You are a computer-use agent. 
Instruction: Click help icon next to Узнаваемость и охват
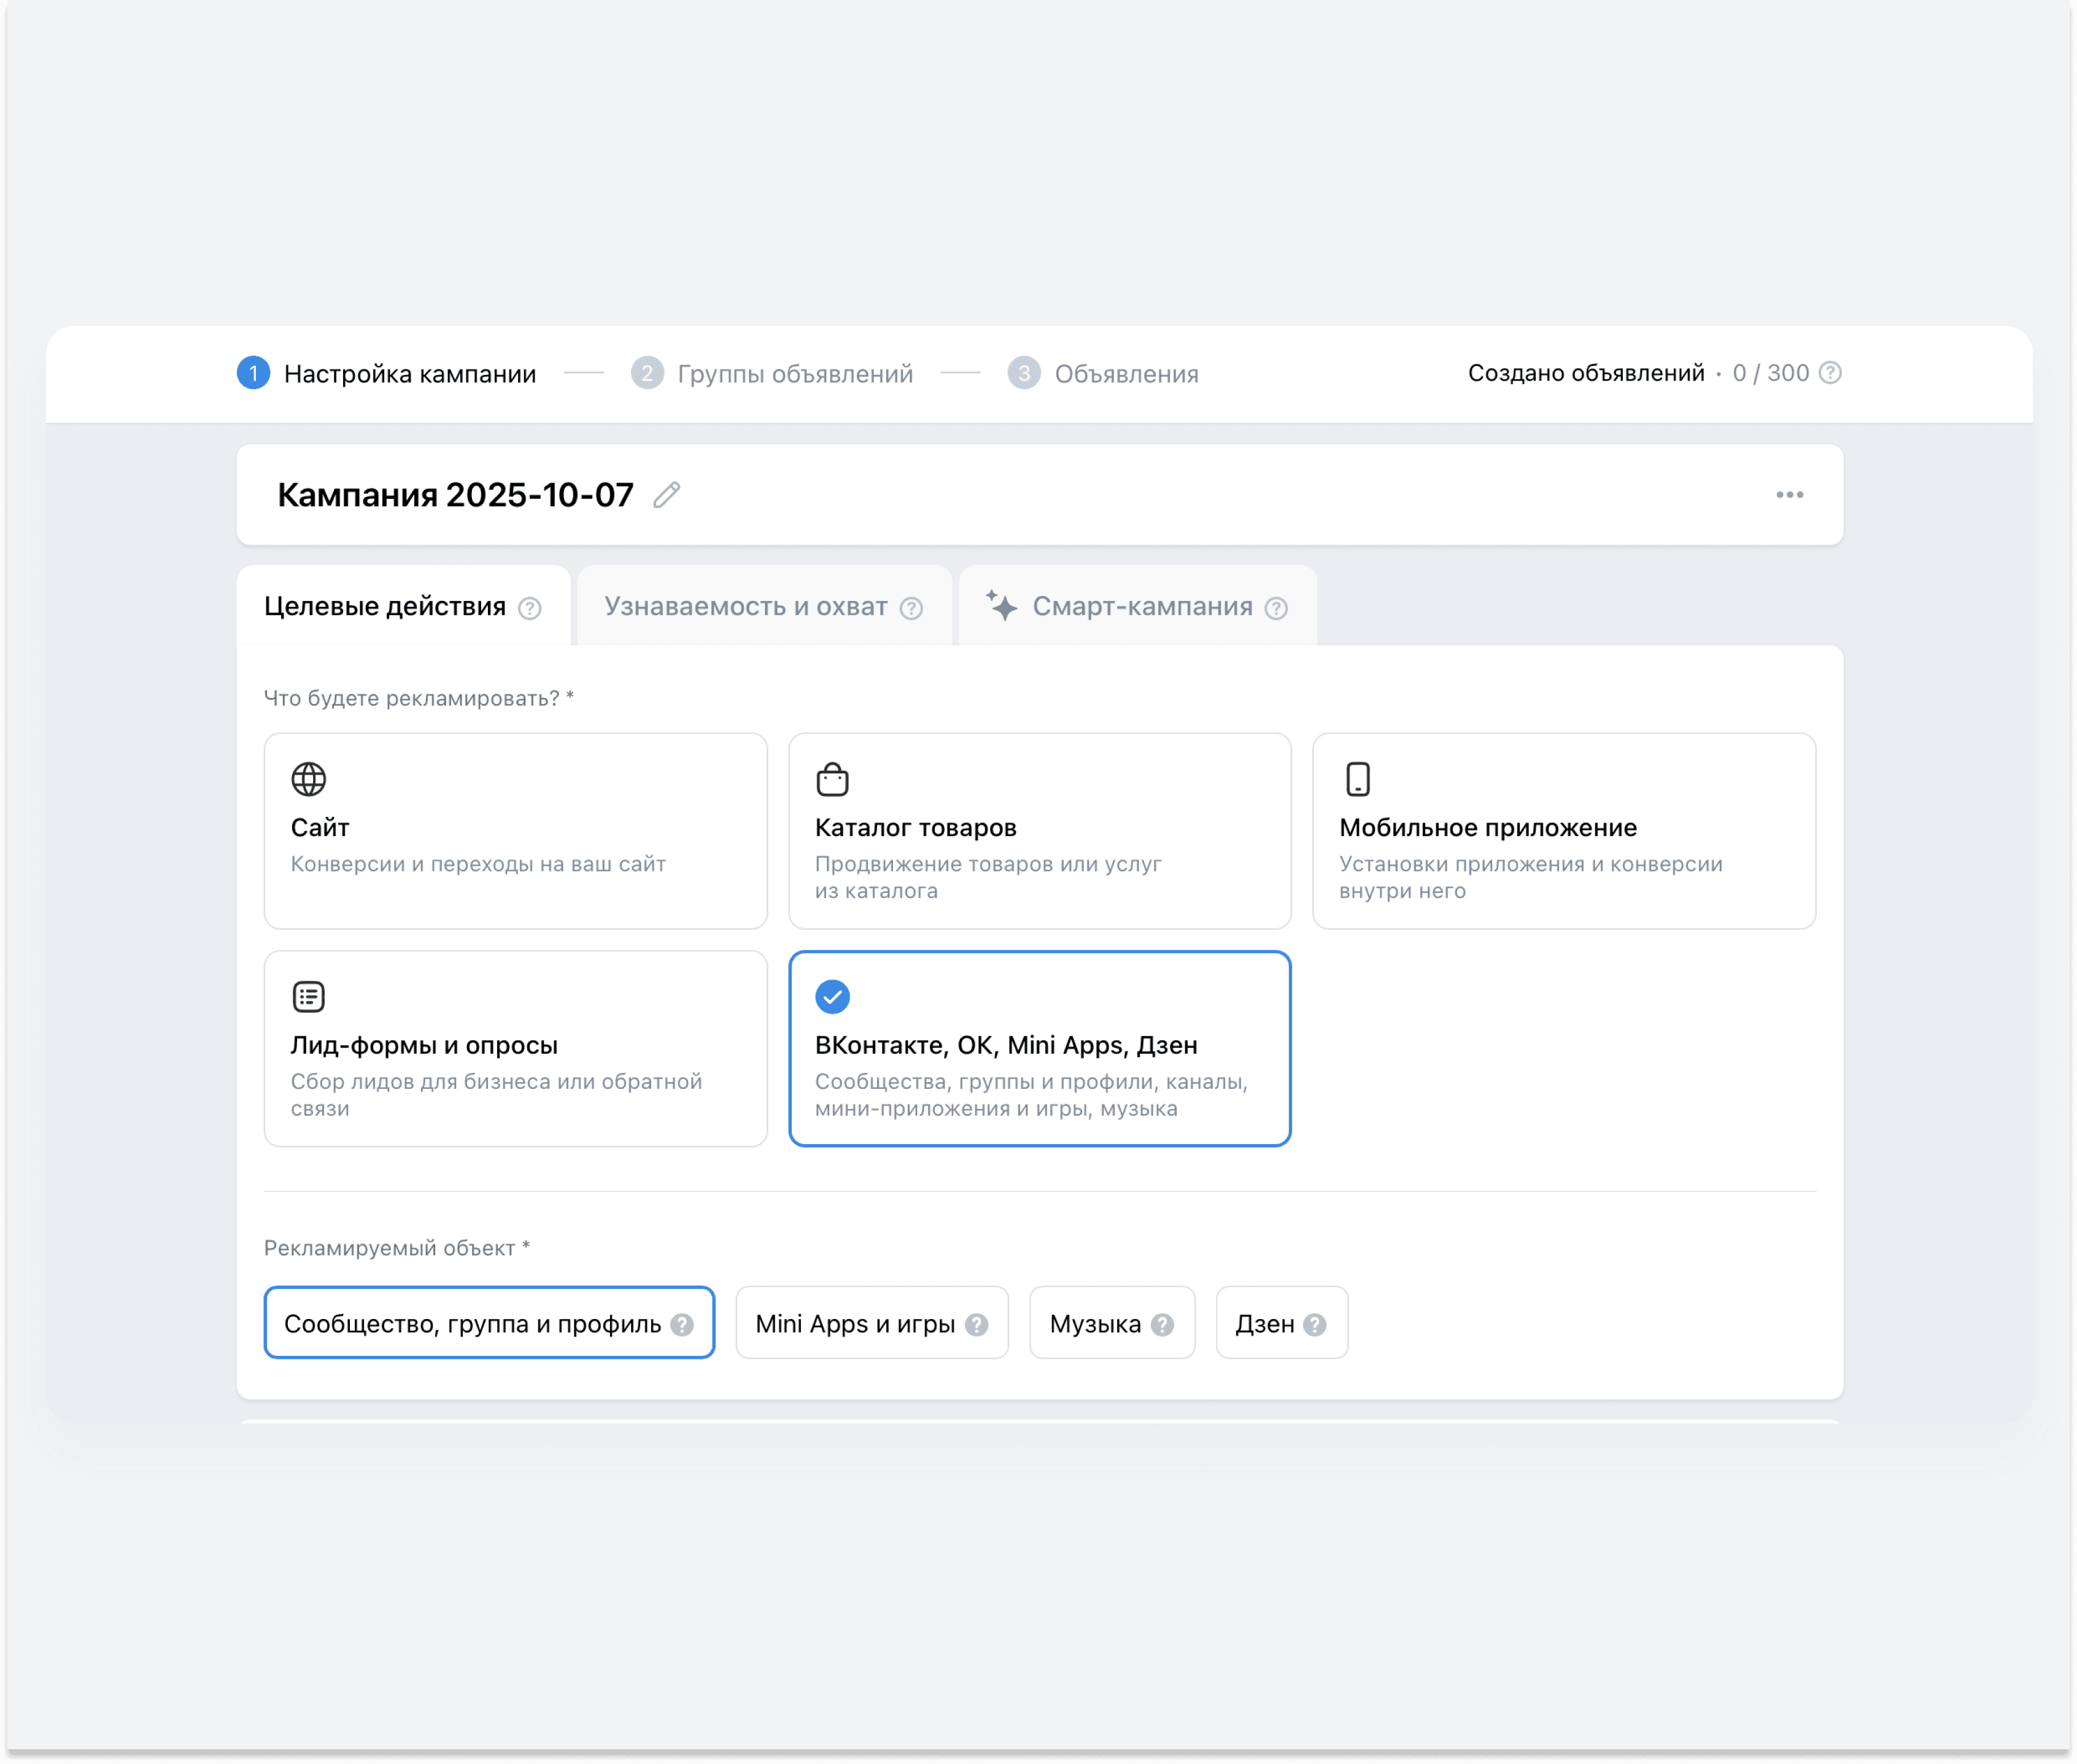click(x=911, y=608)
